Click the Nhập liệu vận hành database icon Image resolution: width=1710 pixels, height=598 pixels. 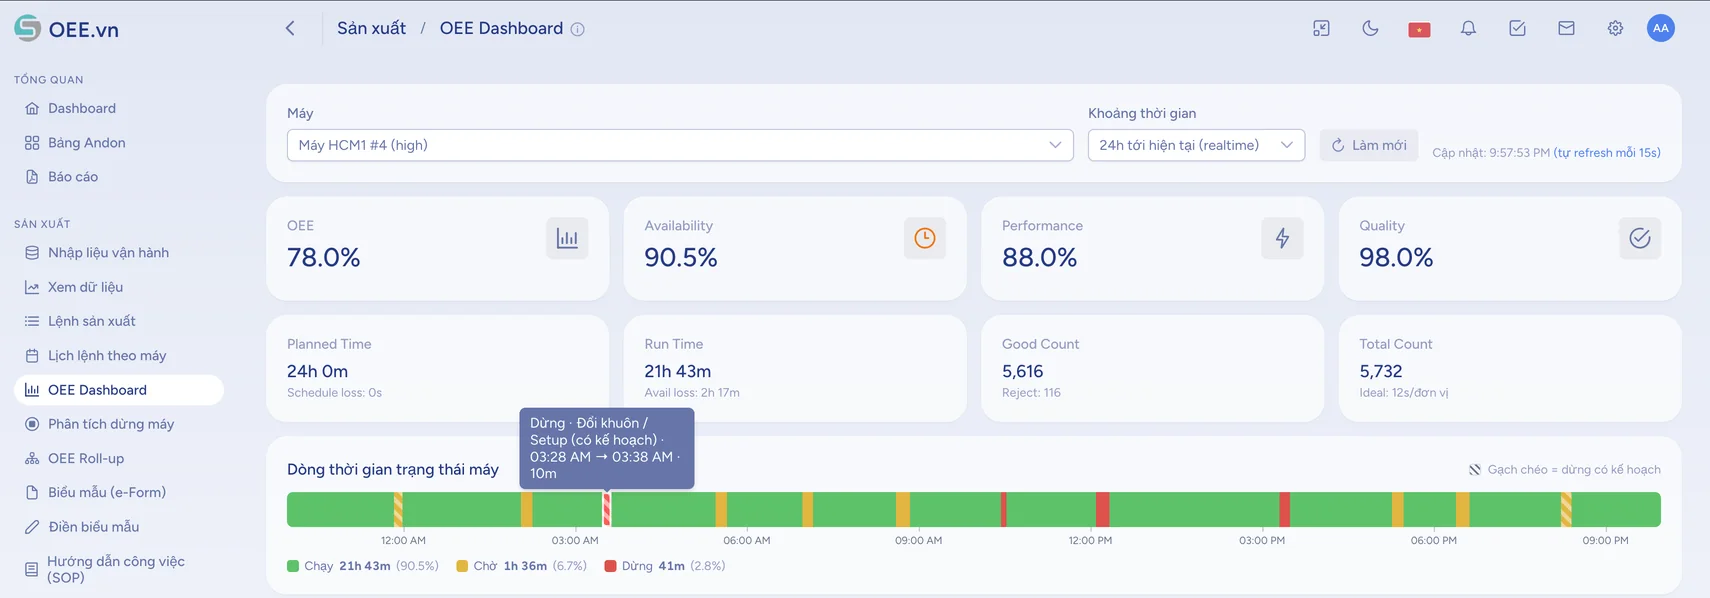click(32, 253)
